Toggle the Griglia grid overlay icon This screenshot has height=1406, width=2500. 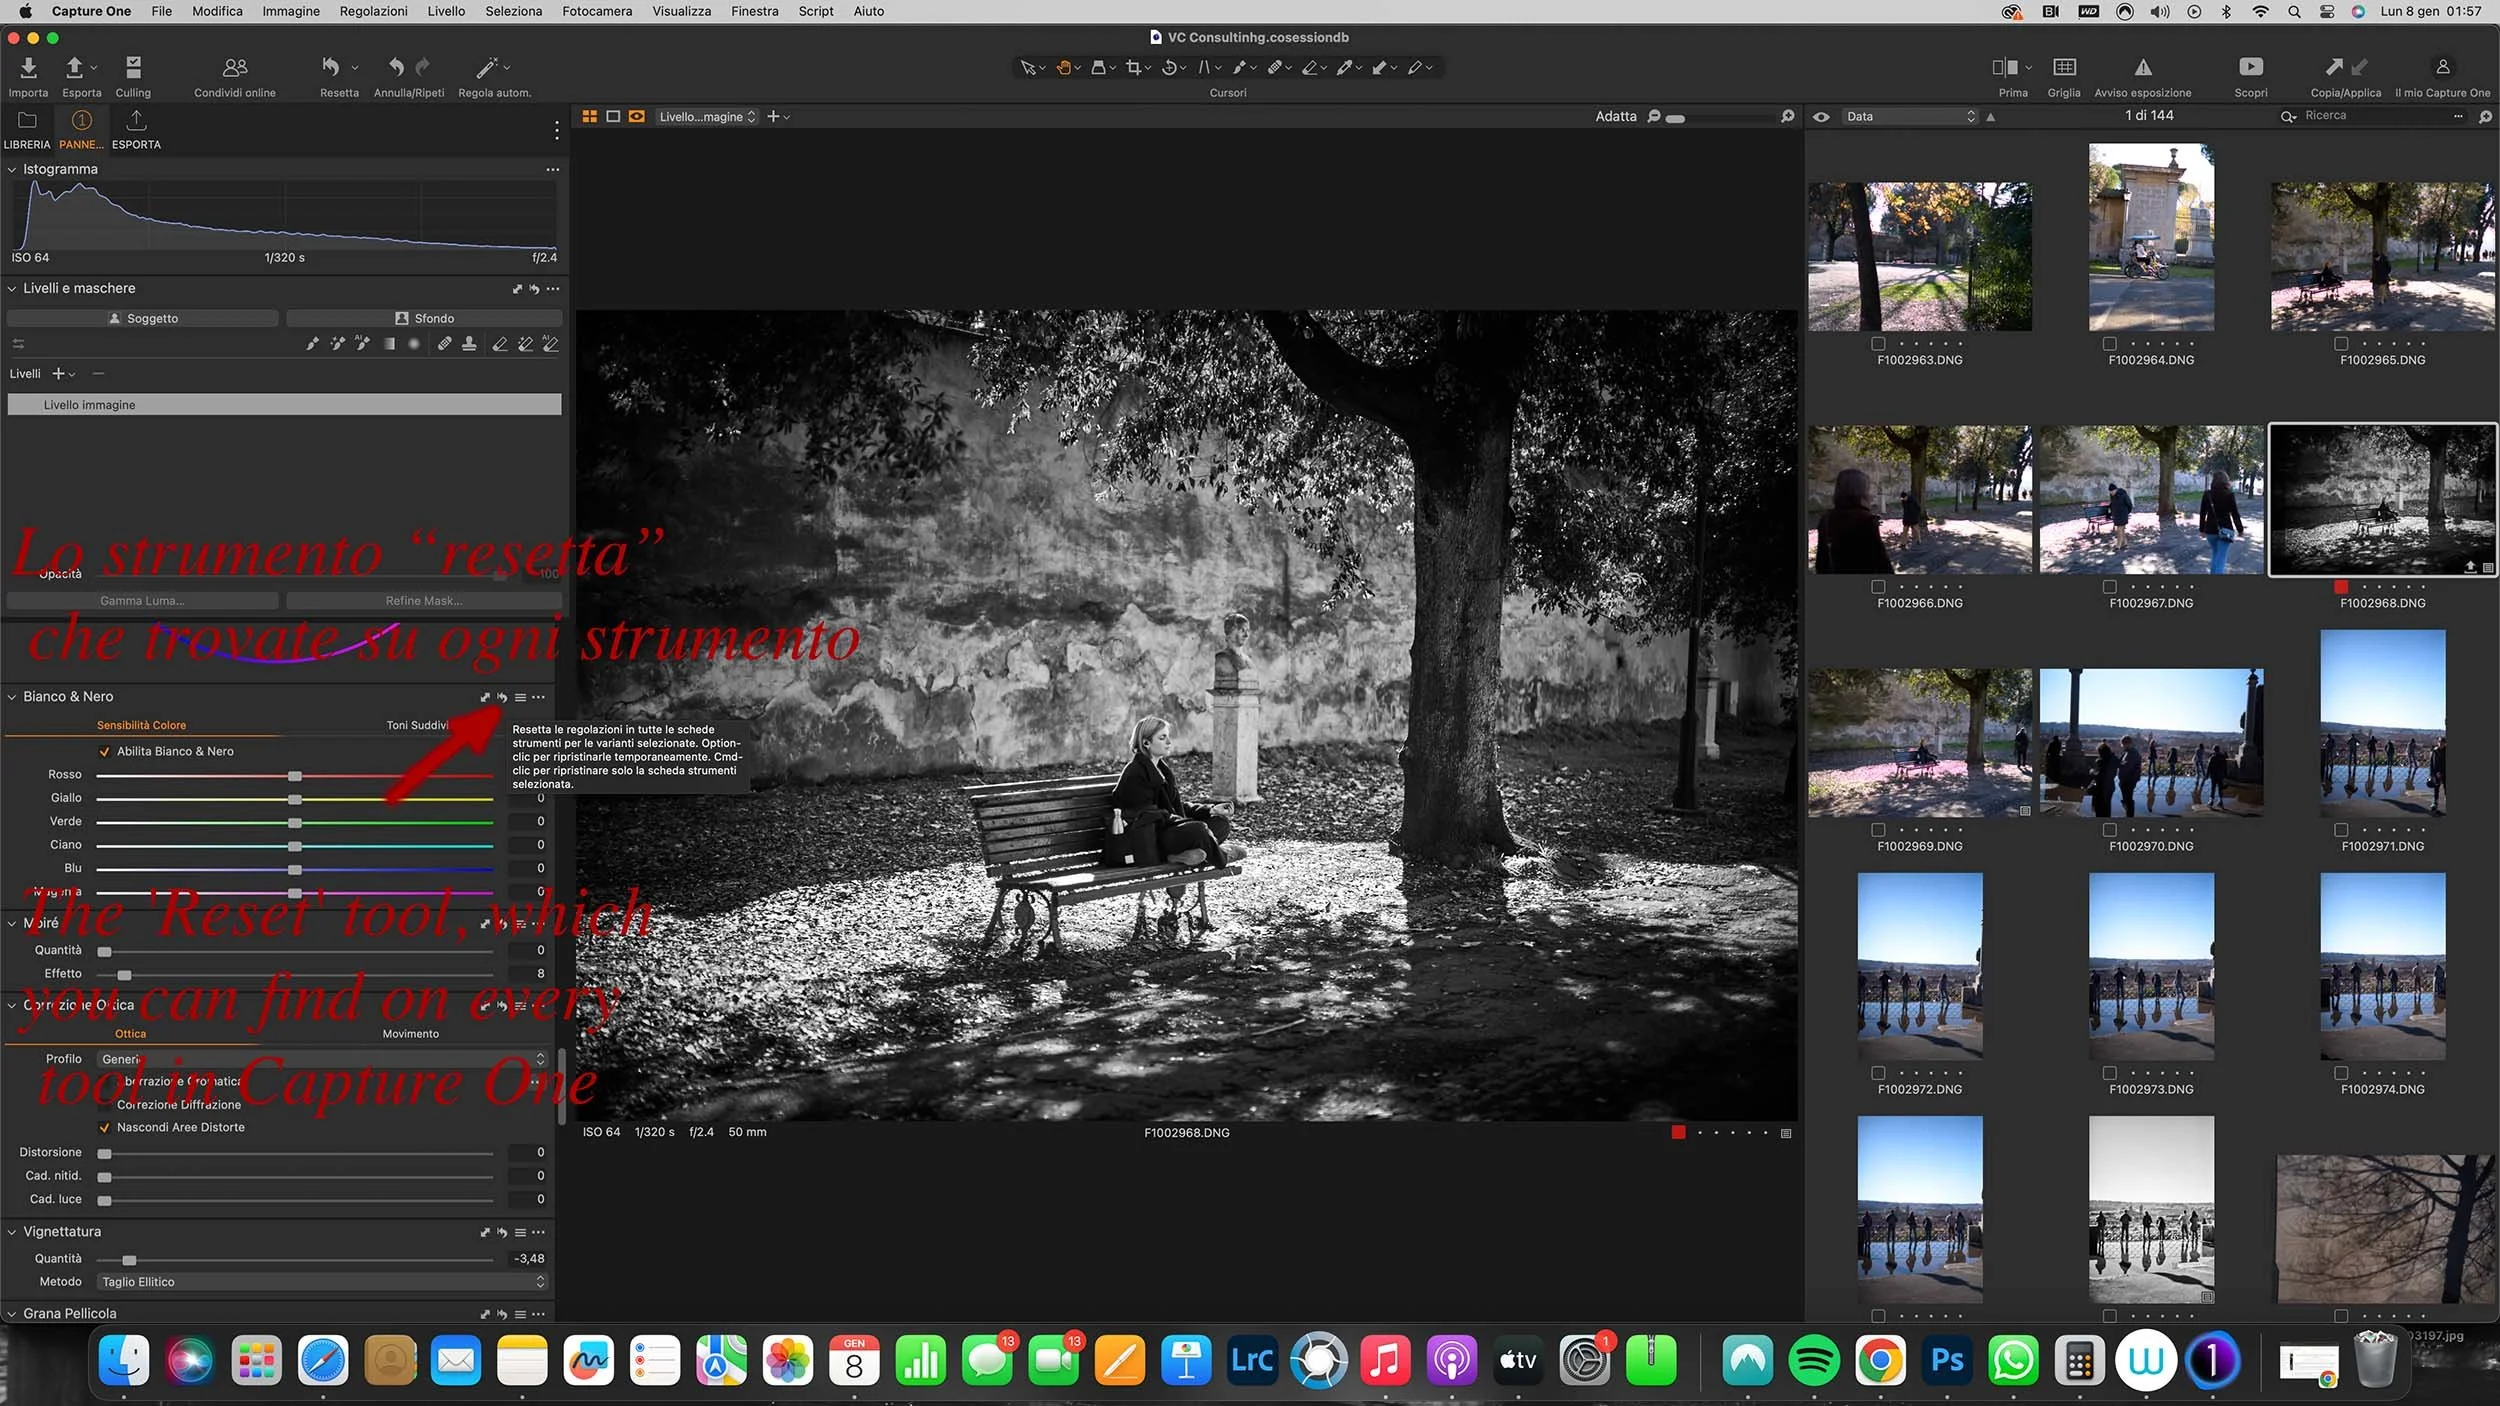[x=2064, y=68]
